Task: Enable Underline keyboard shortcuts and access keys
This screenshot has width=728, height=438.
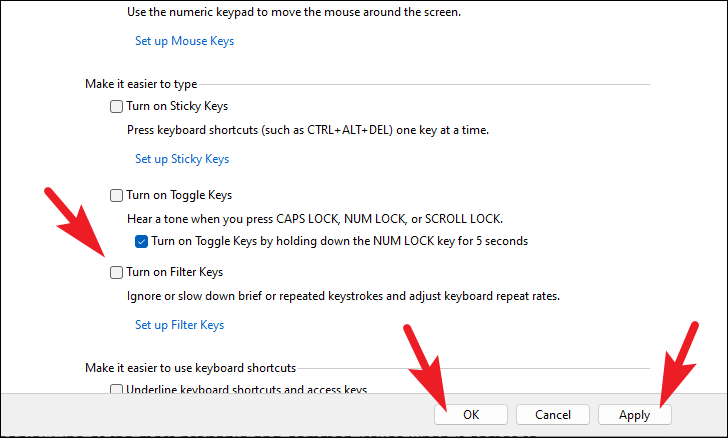Action: (117, 390)
